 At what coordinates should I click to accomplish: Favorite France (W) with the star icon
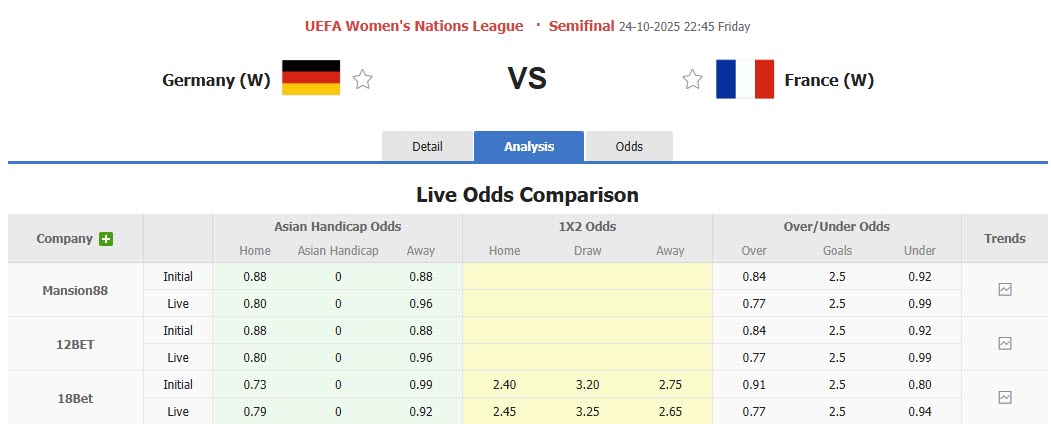coord(692,80)
